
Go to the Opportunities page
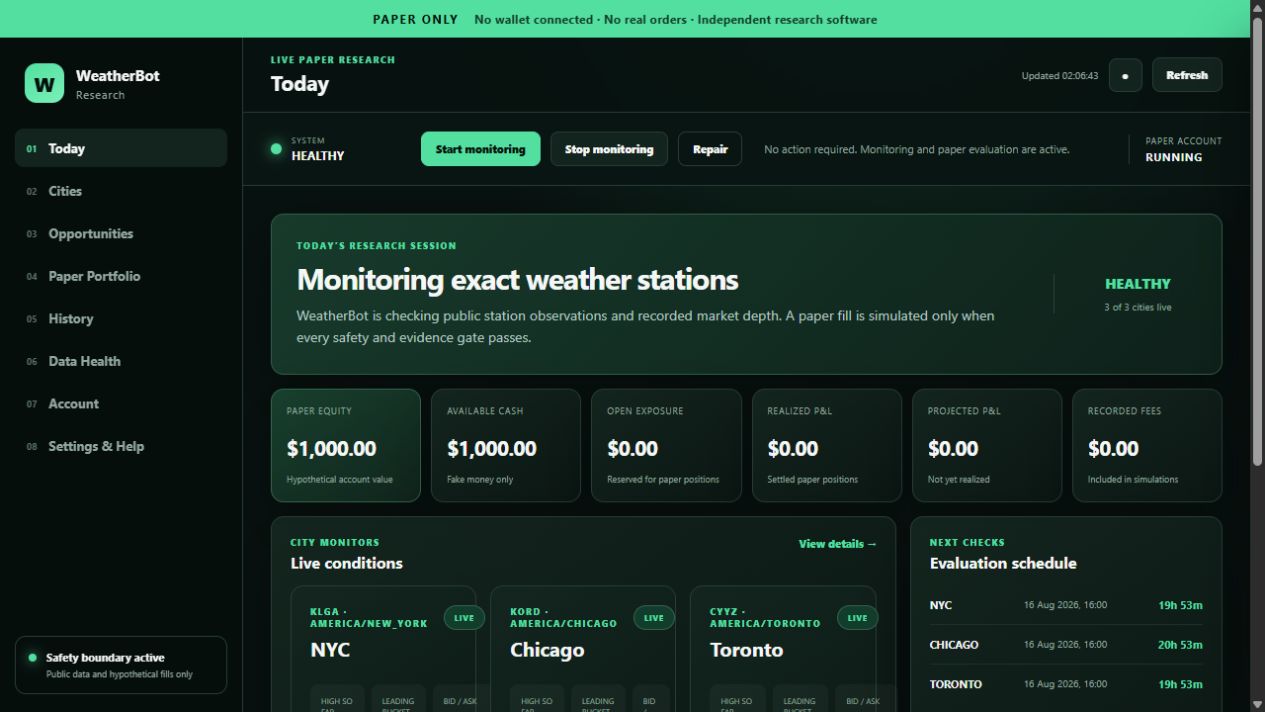[121, 233]
